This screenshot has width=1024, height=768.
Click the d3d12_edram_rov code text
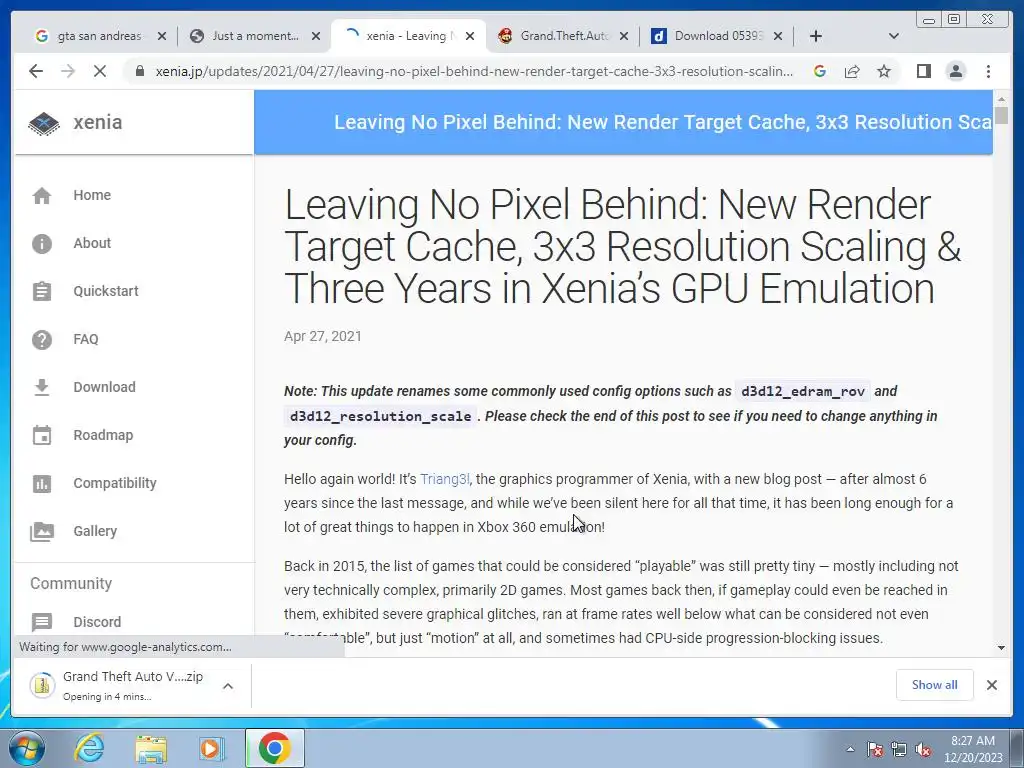(x=803, y=392)
